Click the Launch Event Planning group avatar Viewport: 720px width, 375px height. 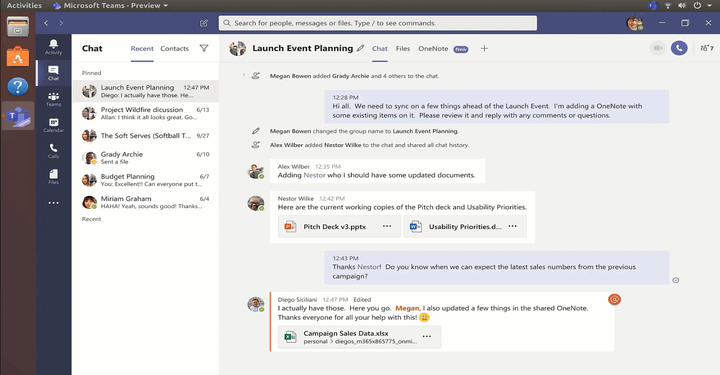click(x=237, y=48)
